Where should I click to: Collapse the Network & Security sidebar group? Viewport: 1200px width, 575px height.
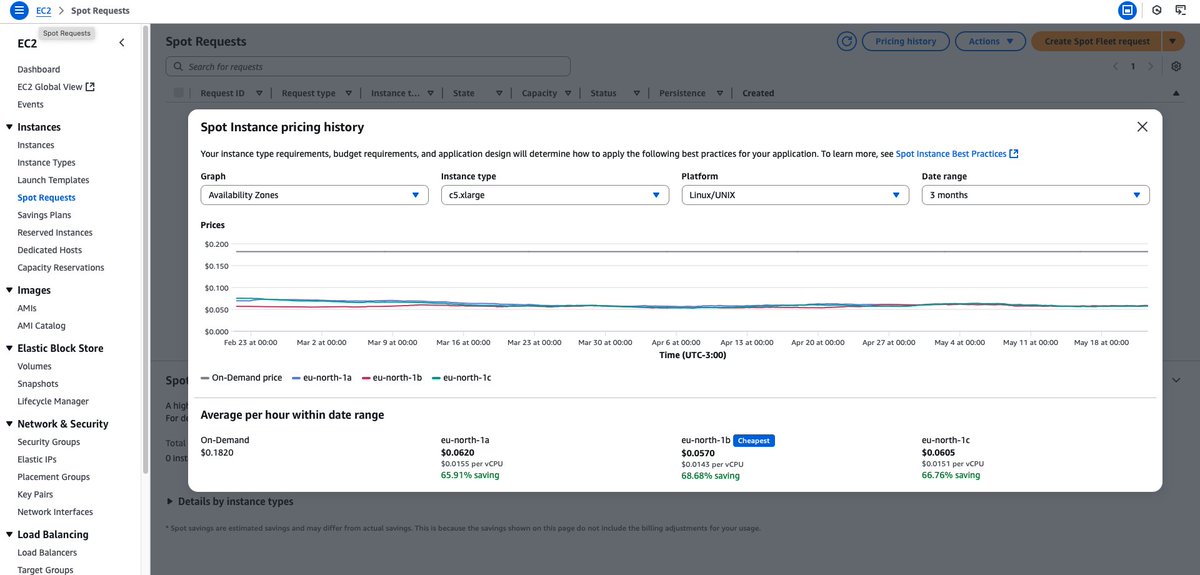point(9,424)
